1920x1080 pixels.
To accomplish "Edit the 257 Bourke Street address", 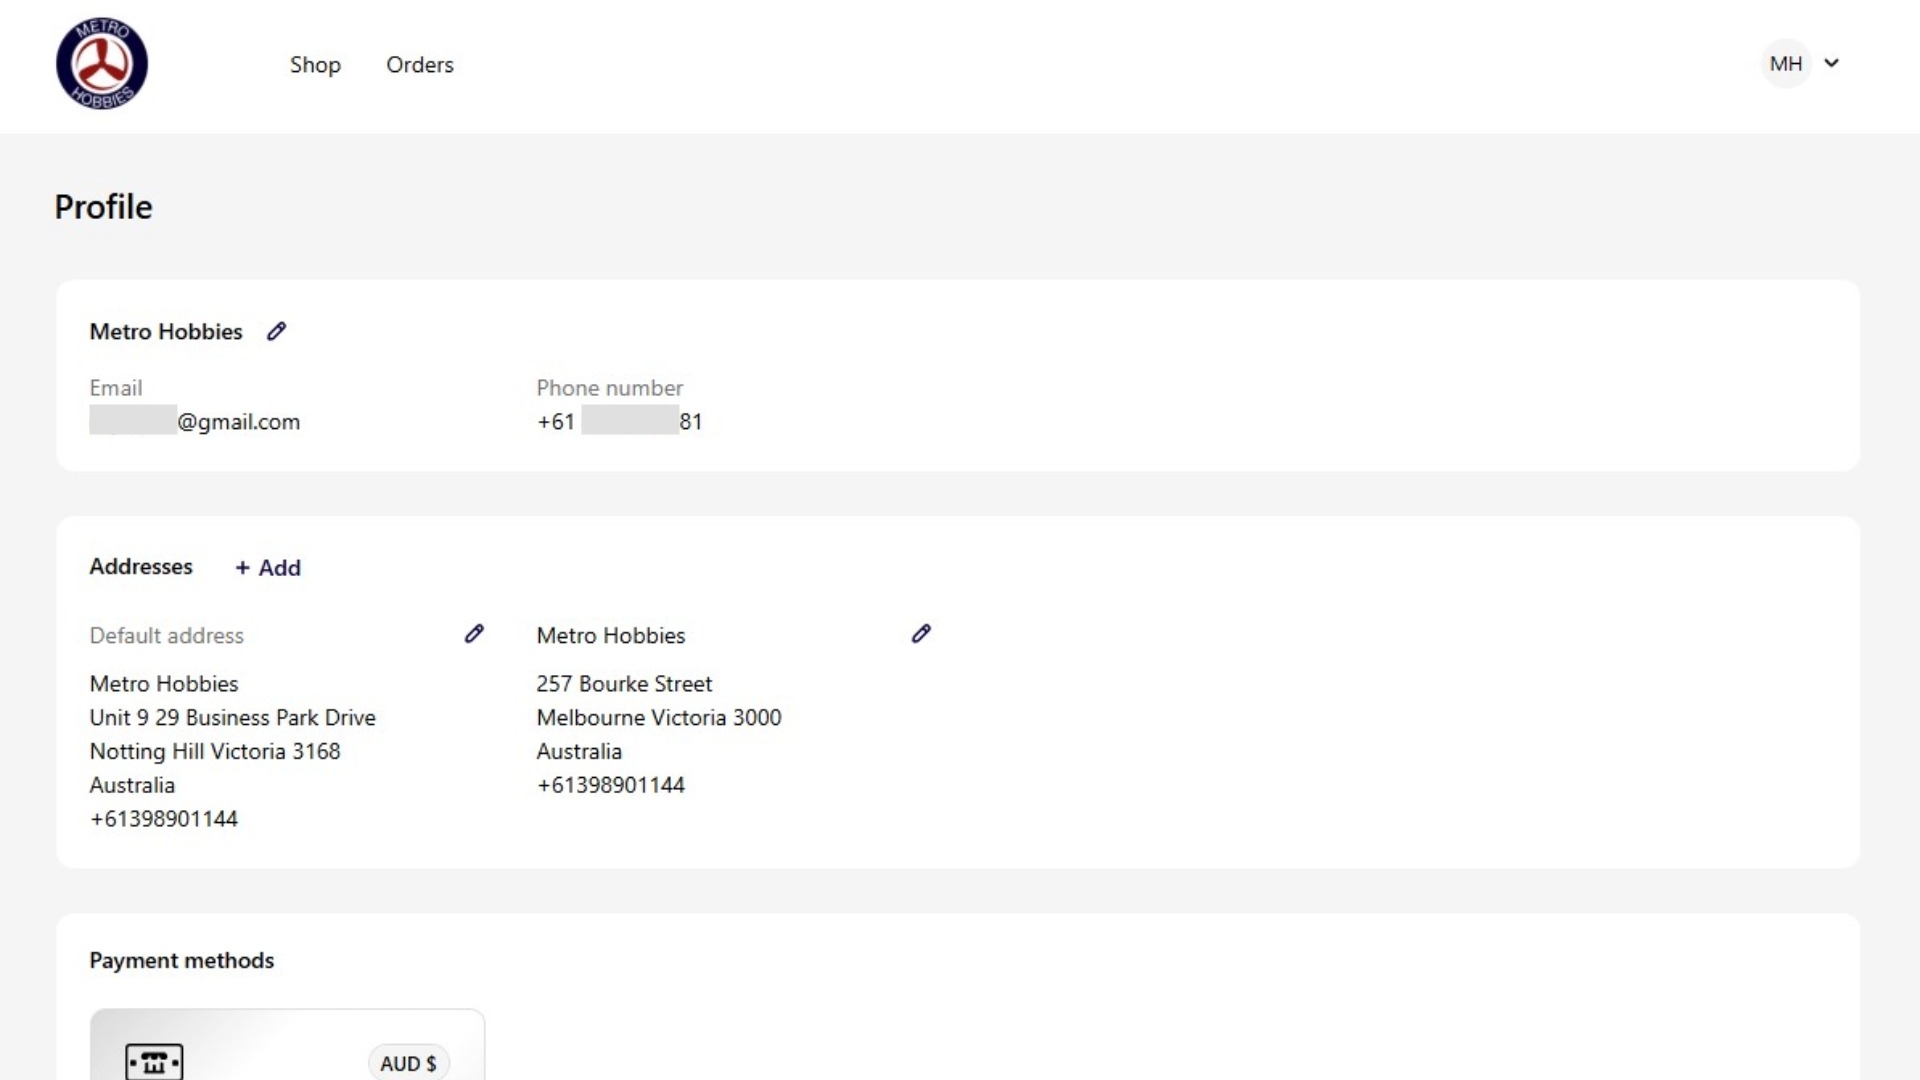I will click(921, 634).
